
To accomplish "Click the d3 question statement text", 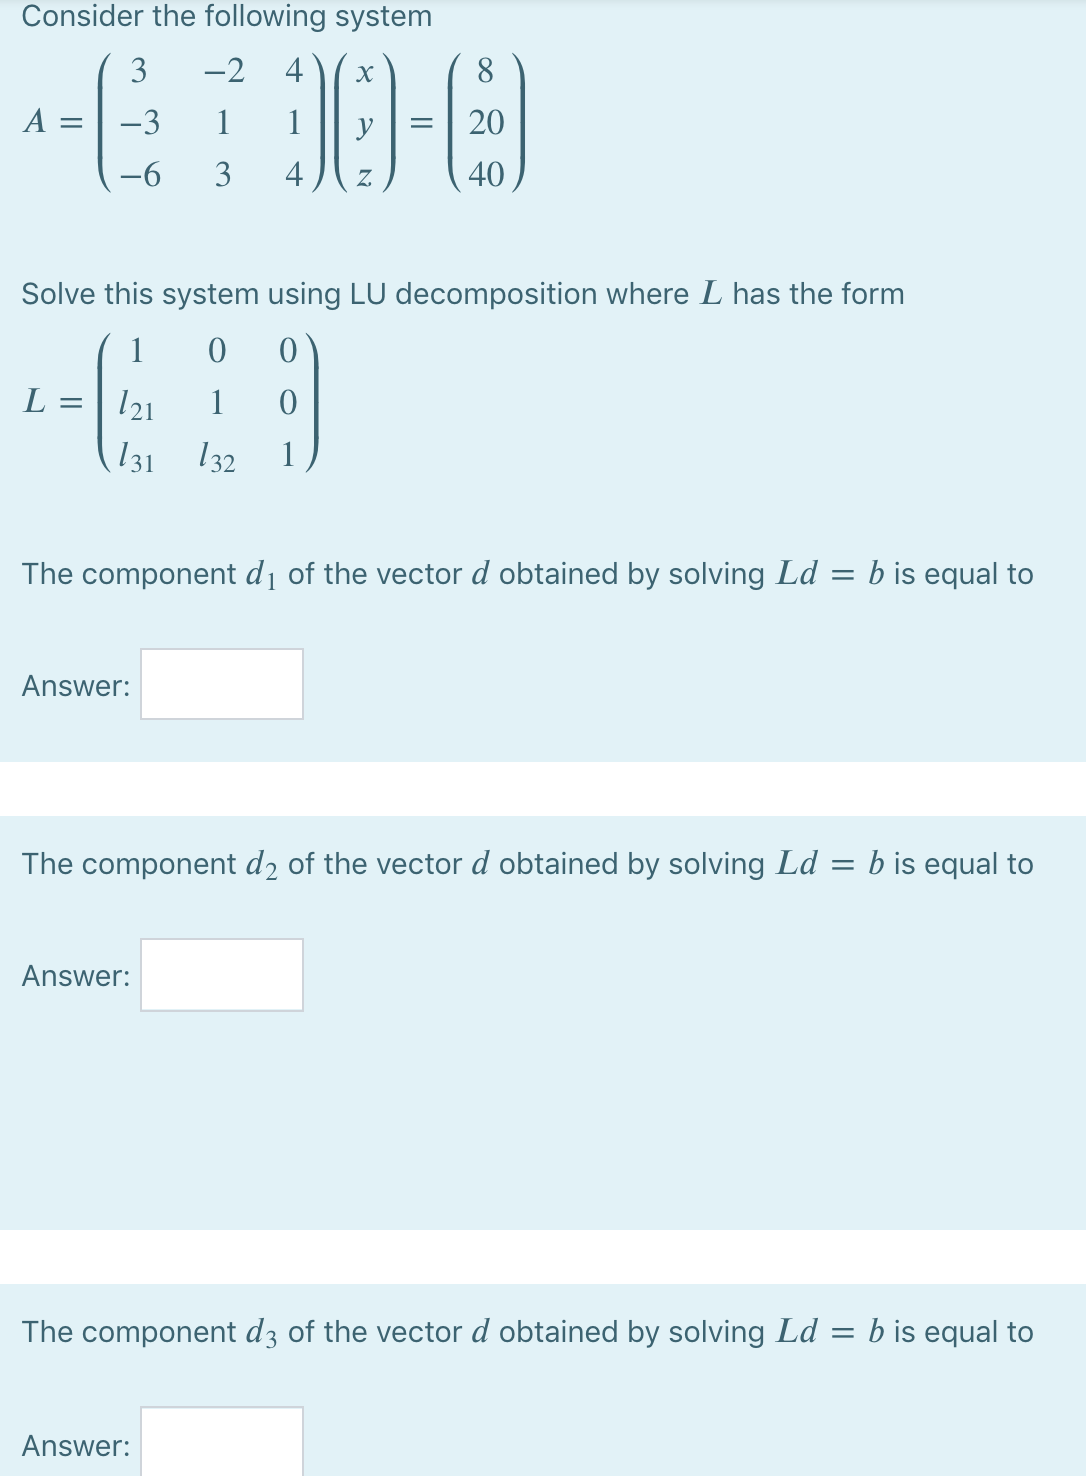I will pyautogui.click(x=527, y=1332).
